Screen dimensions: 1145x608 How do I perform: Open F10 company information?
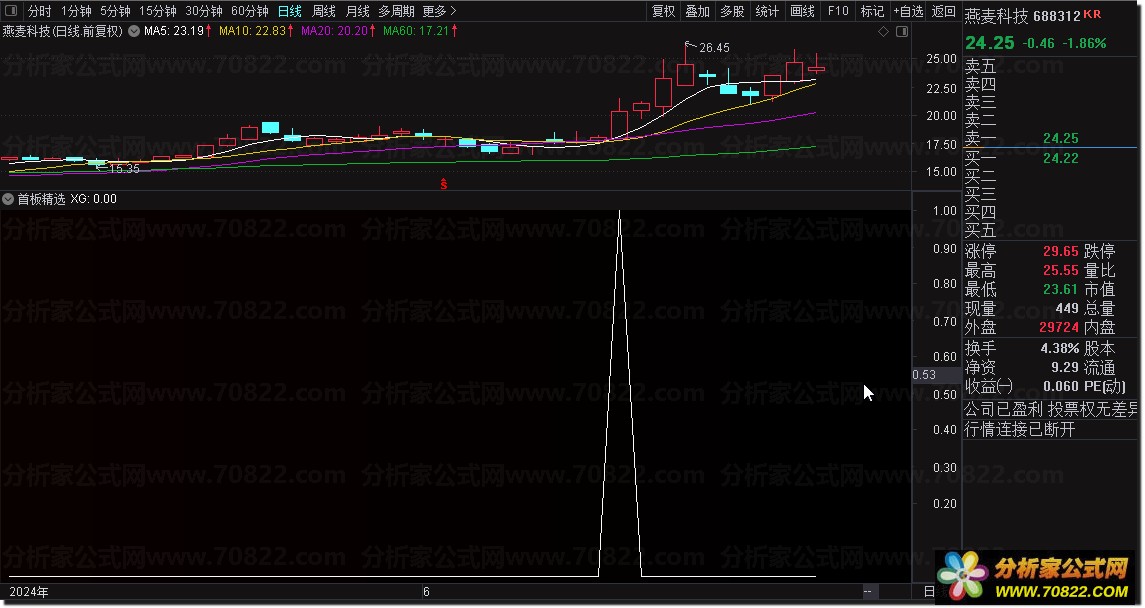838,11
